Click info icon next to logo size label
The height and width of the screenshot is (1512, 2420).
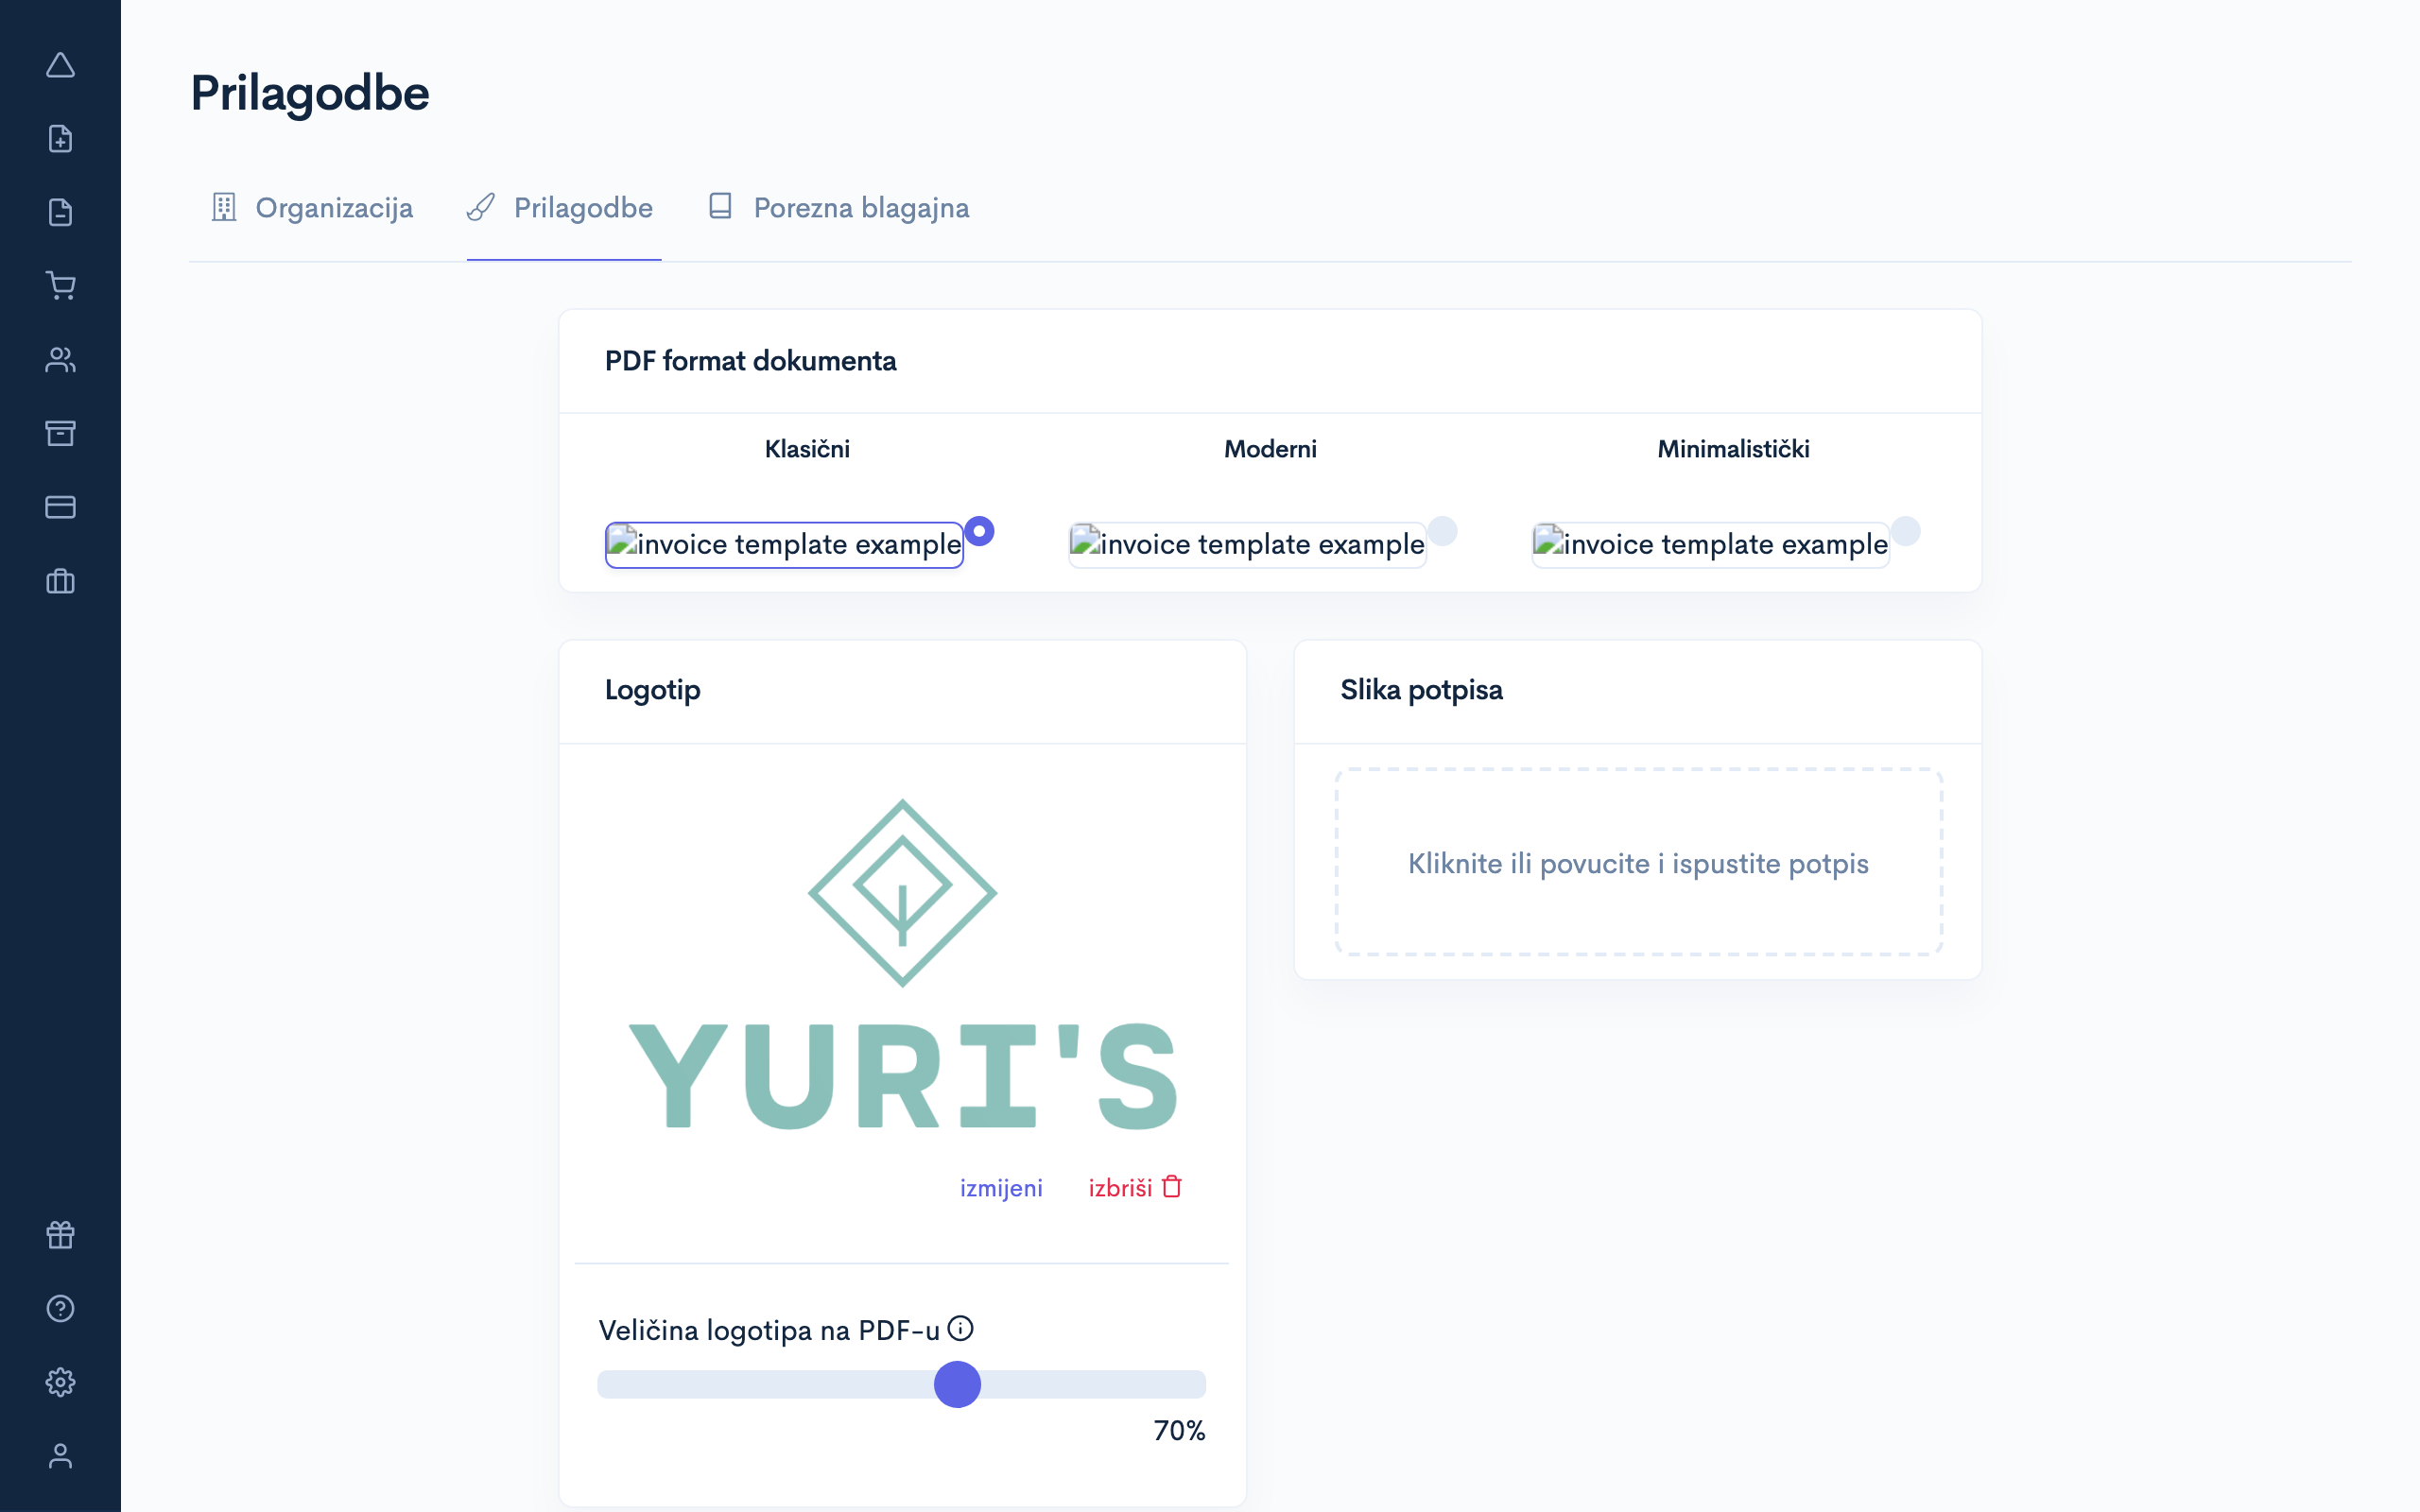click(960, 1328)
